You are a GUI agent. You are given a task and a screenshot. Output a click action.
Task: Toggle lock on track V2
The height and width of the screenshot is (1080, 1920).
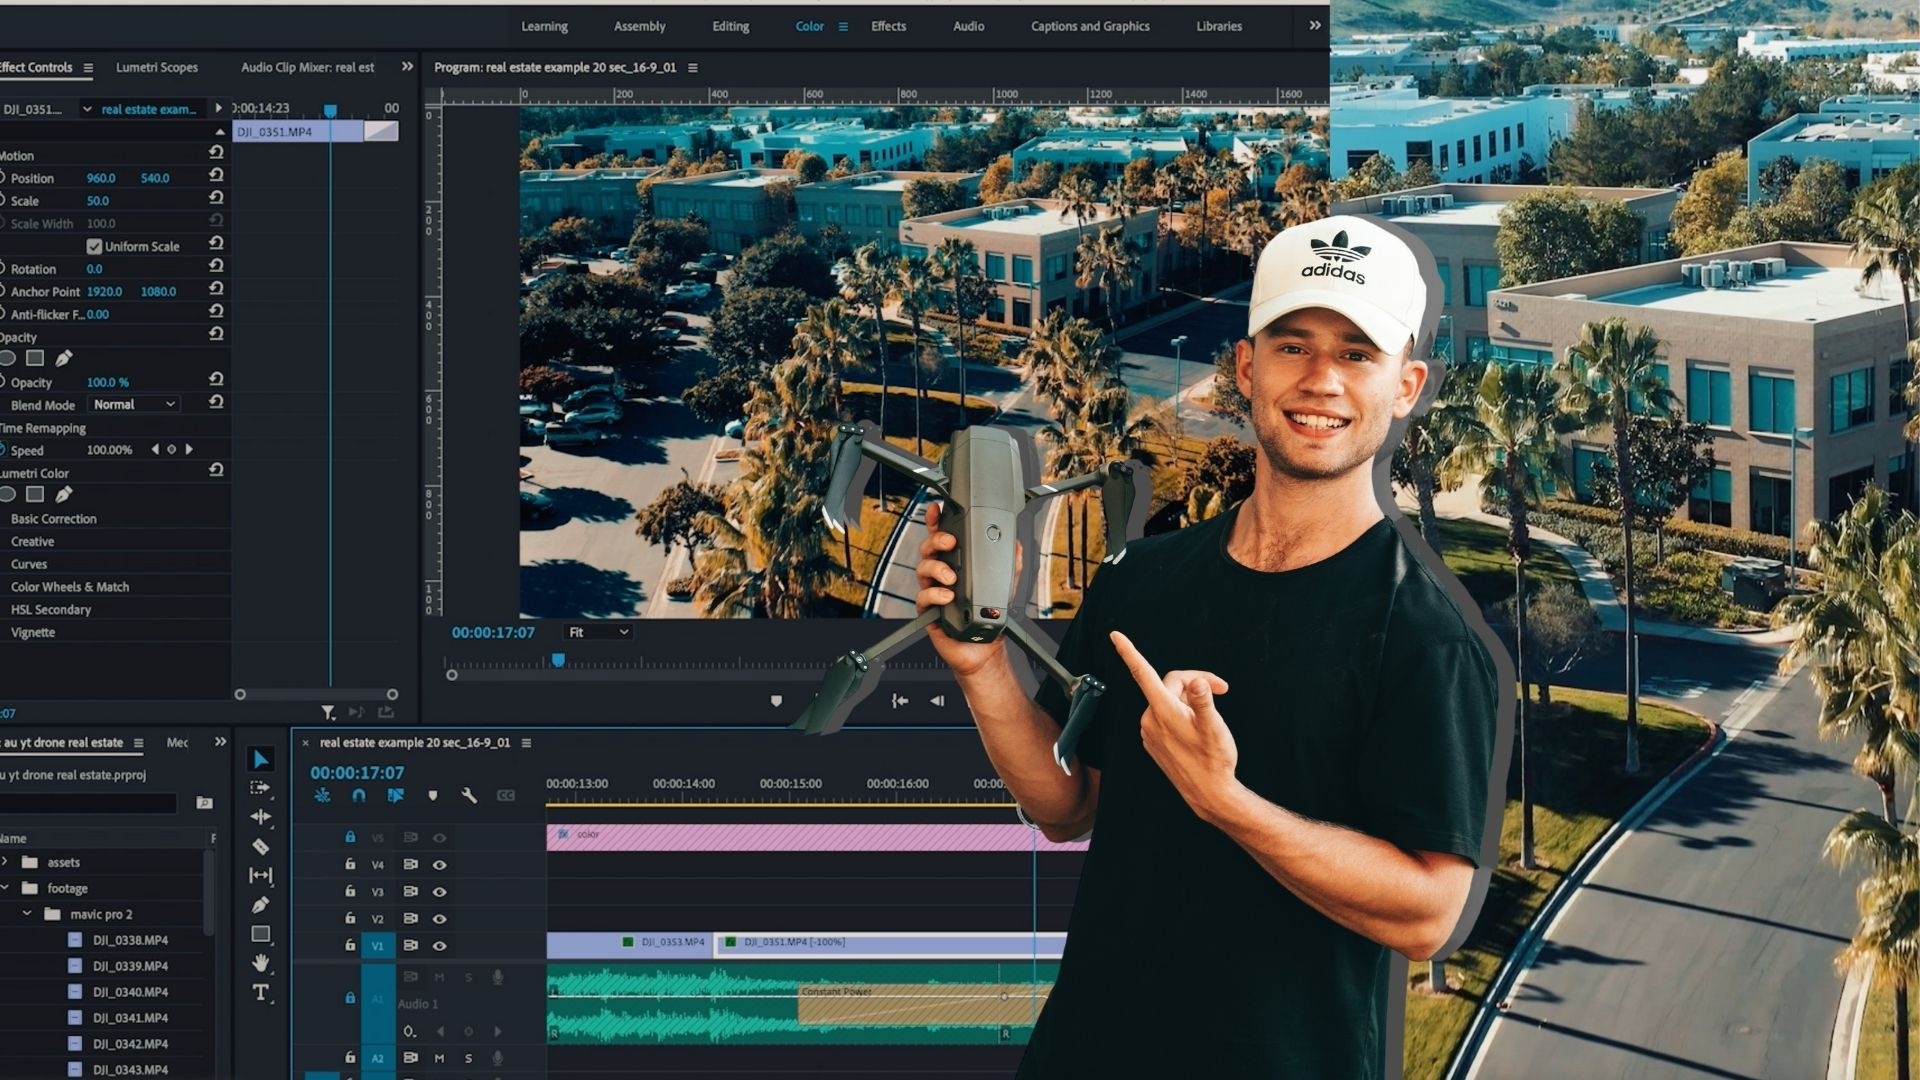[350, 918]
